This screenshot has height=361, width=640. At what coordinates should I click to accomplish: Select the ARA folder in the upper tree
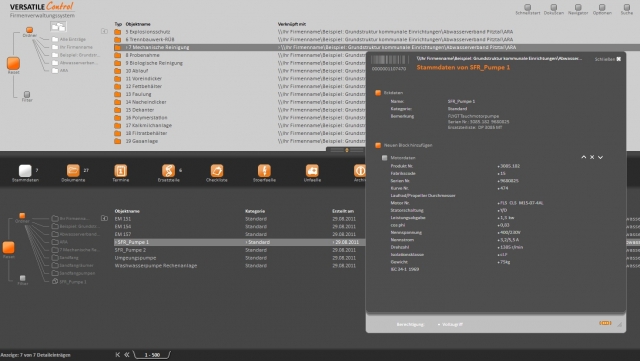pos(64,70)
